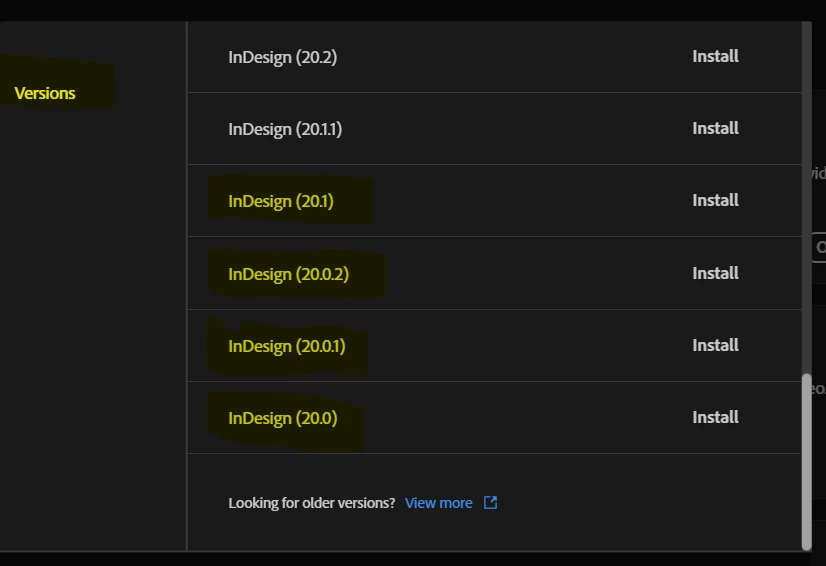This screenshot has height=566, width=826.
Task: Select the InDesign (20.1.1) row label
Action: point(285,129)
